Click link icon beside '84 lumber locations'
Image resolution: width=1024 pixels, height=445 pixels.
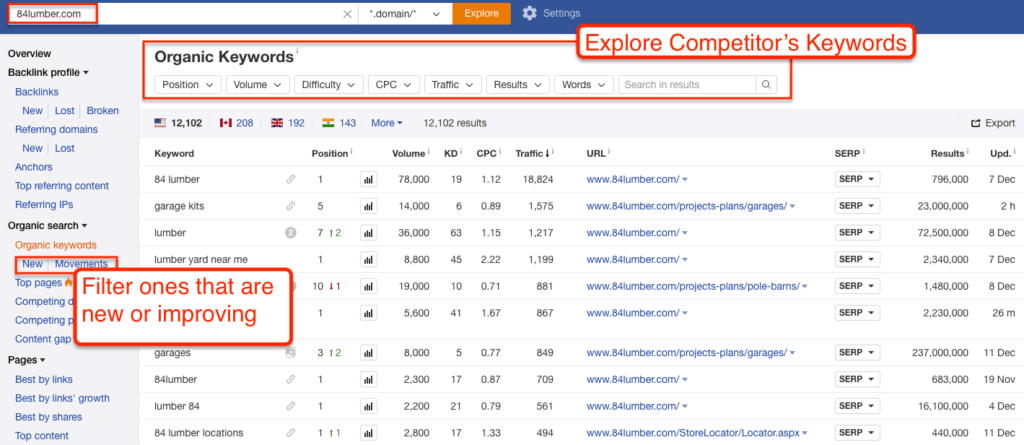[x=291, y=433]
